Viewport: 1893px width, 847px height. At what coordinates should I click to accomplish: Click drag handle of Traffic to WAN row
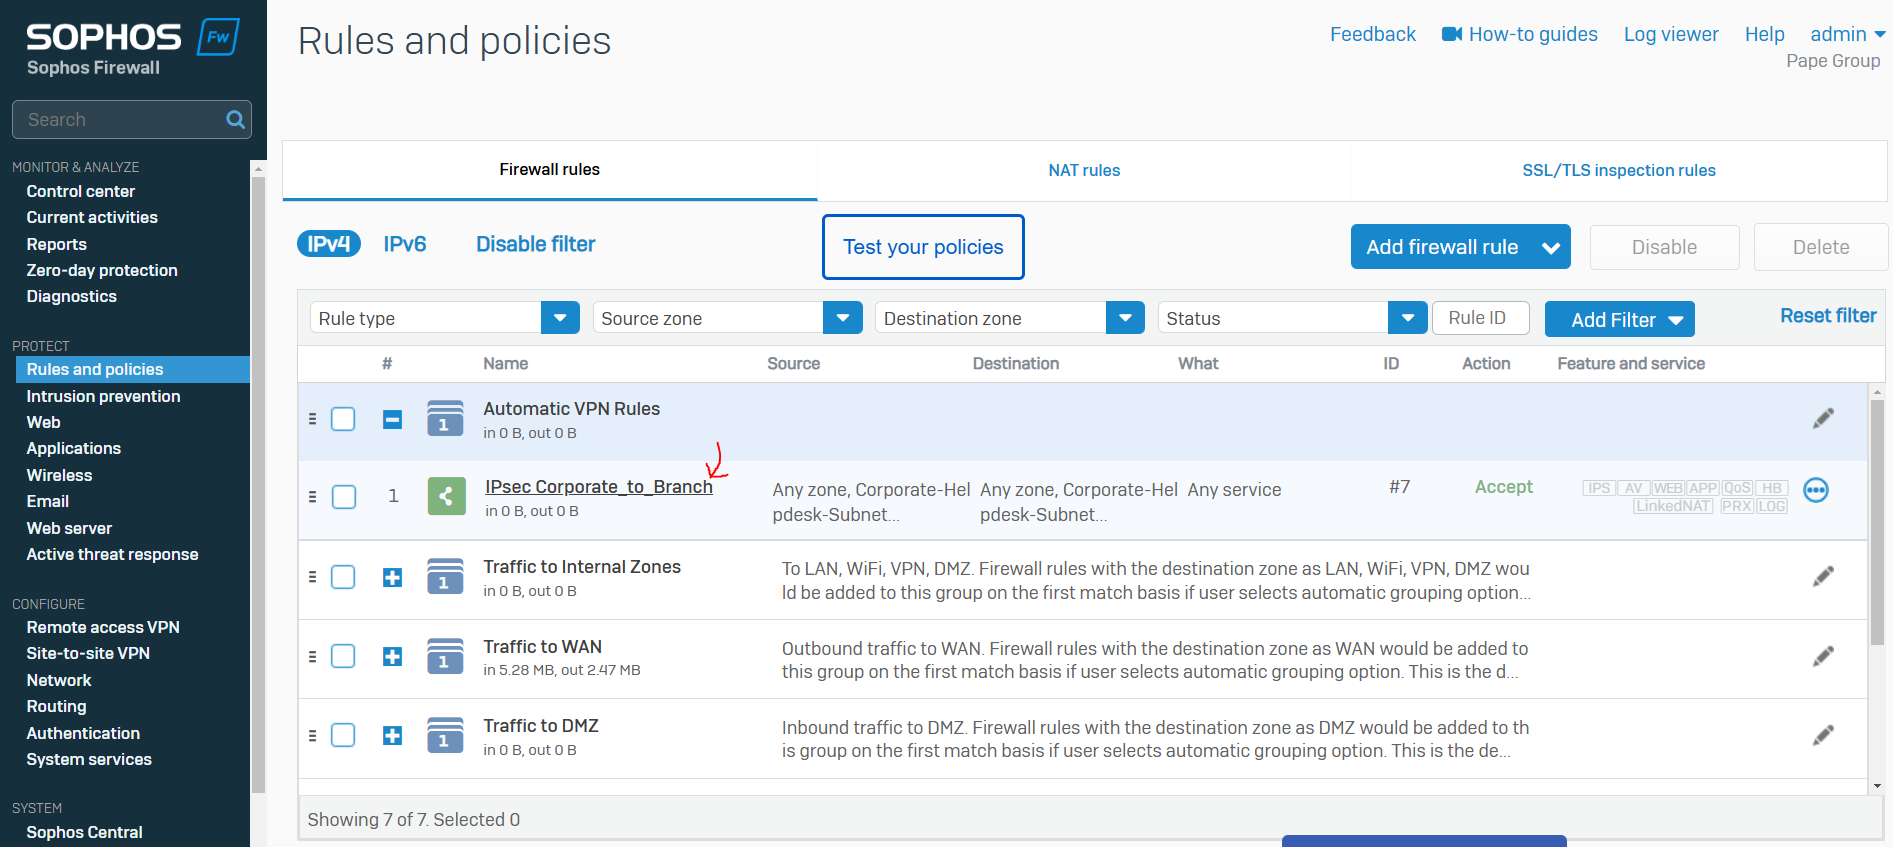coord(312,656)
